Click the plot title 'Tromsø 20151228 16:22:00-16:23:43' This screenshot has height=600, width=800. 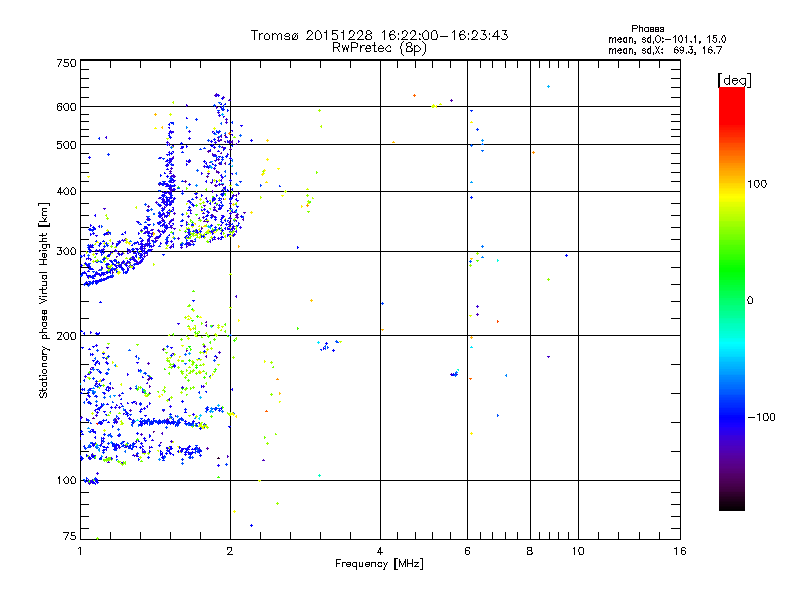(x=379, y=35)
